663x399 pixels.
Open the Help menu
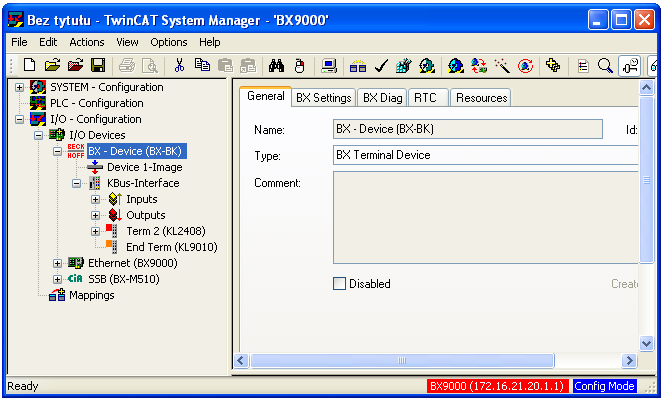pos(210,42)
